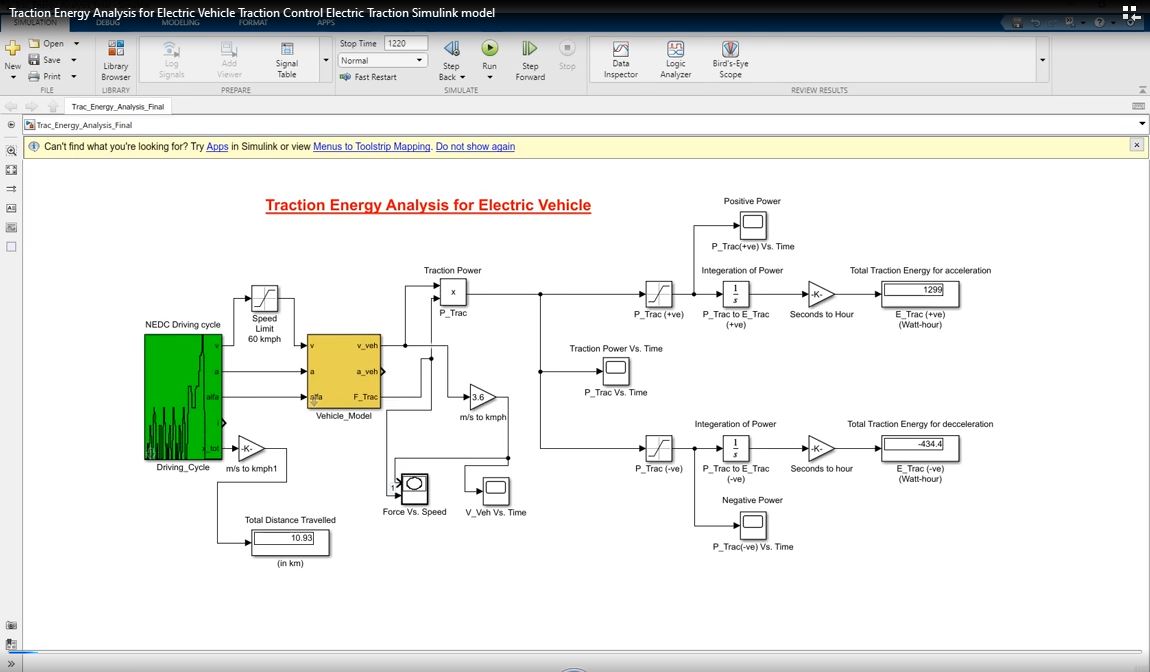Select the Trac_Energy_Analysis_Final model tab
The width and height of the screenshot is (1150, 672).
click(118, 106)
